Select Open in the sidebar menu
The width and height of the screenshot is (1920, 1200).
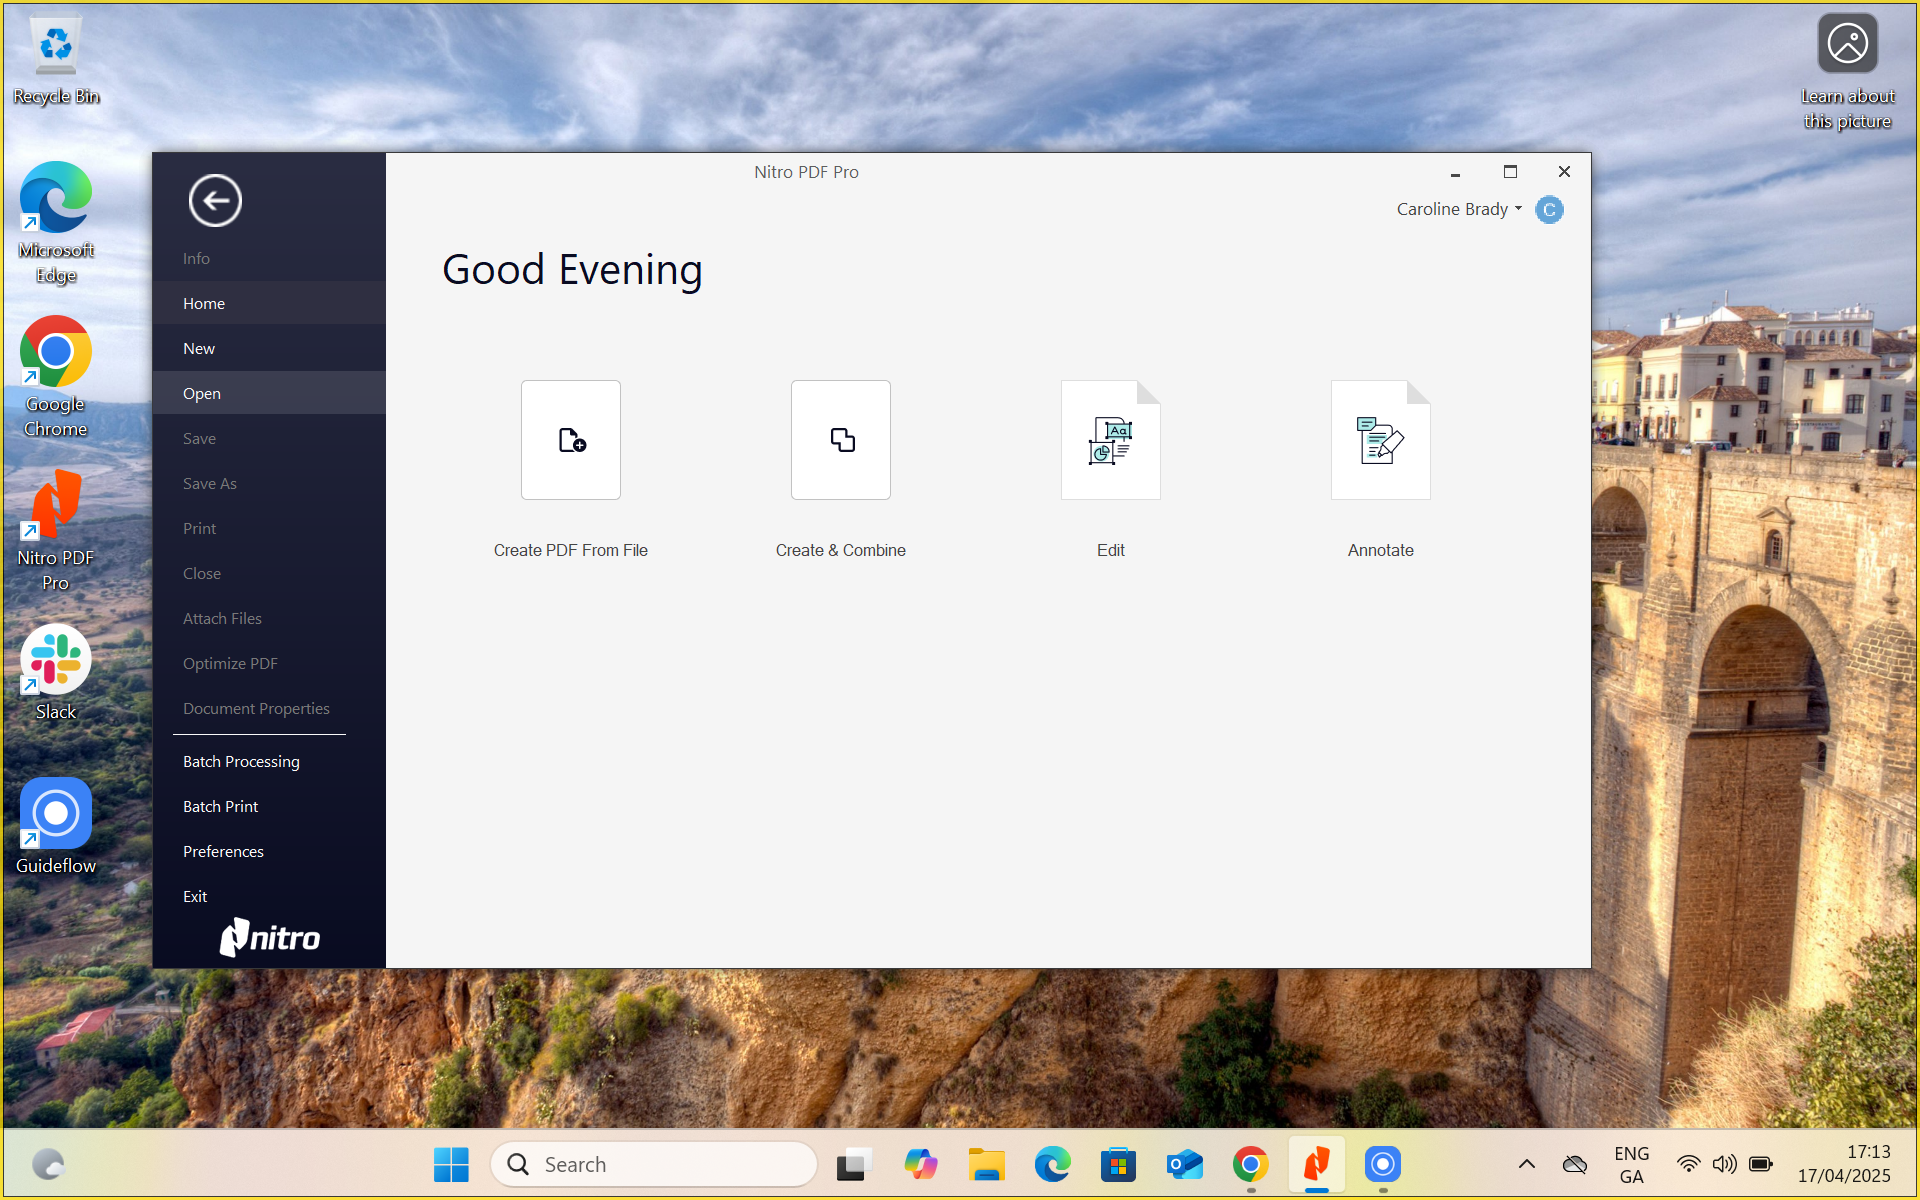[269, 393]
